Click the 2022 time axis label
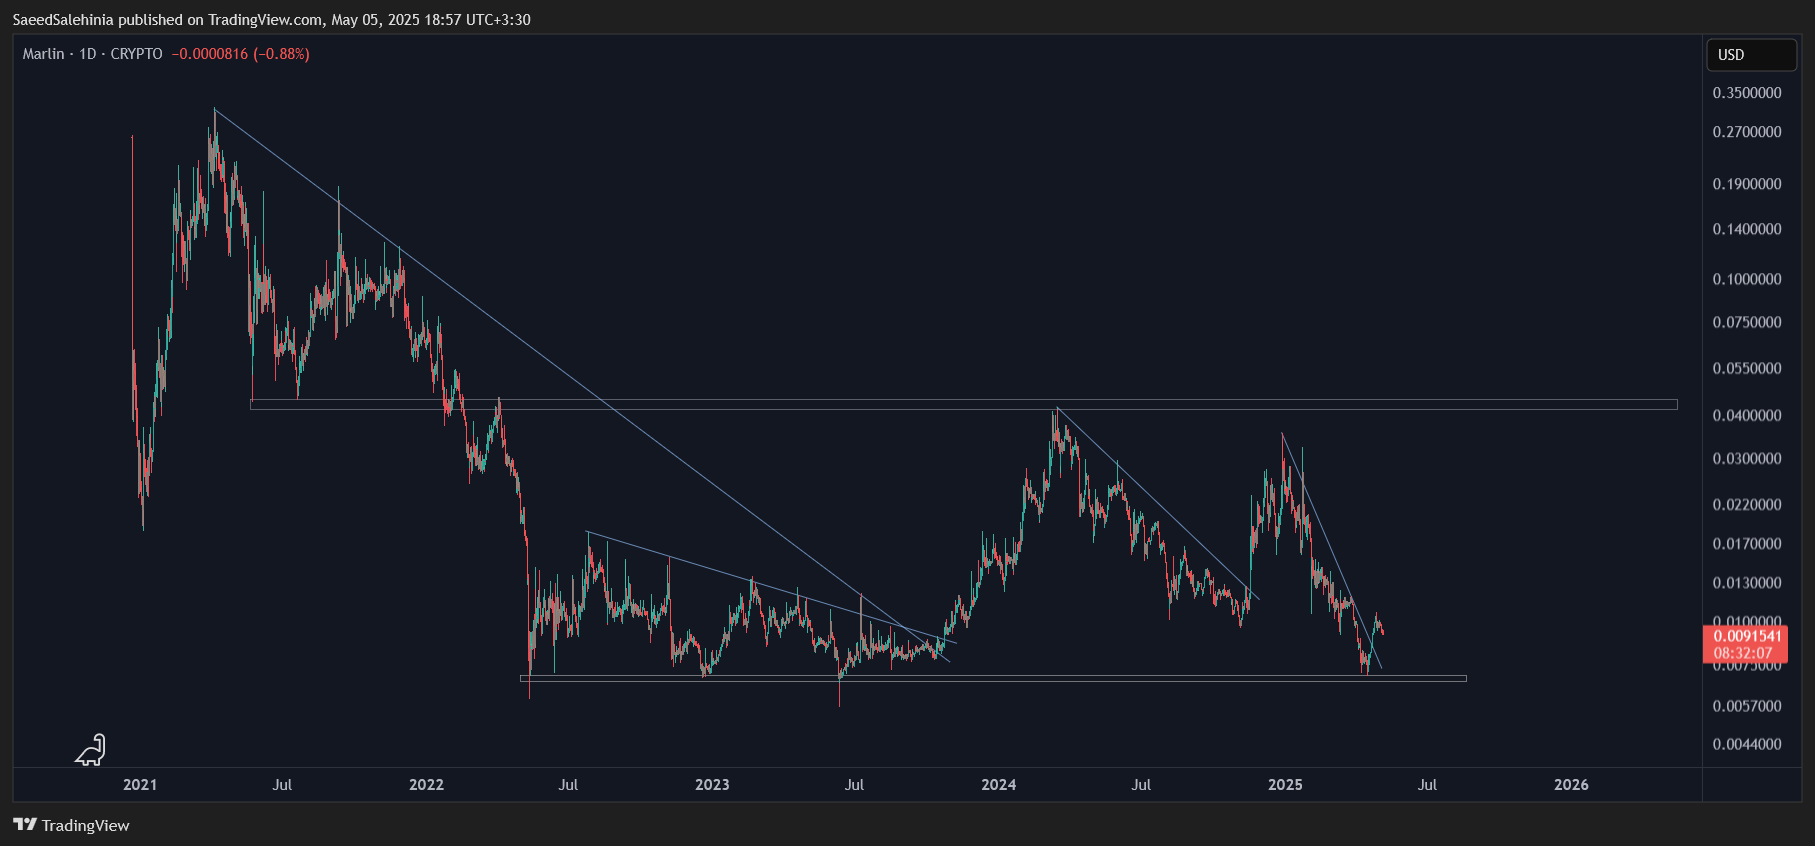Image resolution: width=1815 pixels, height=846 pixels. (426, 785)
